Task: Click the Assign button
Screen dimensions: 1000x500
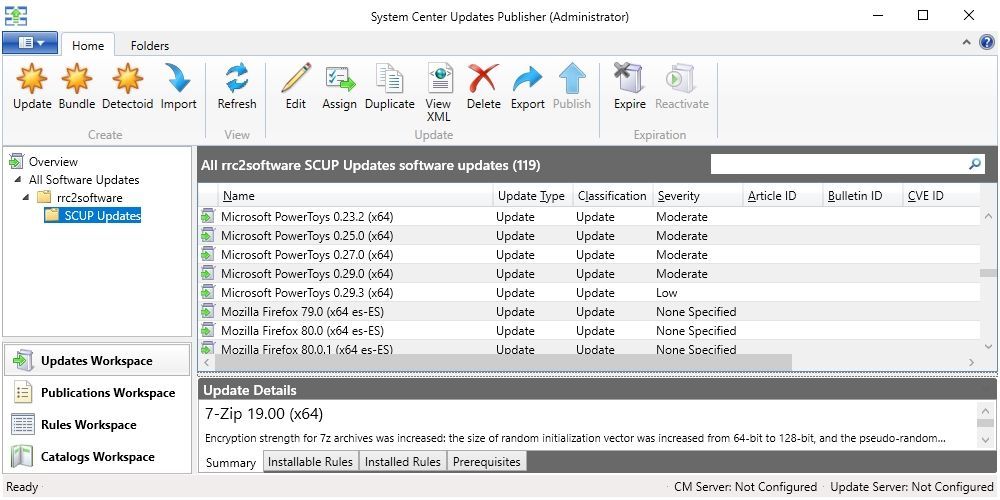Action: click(x=339, y=87)
